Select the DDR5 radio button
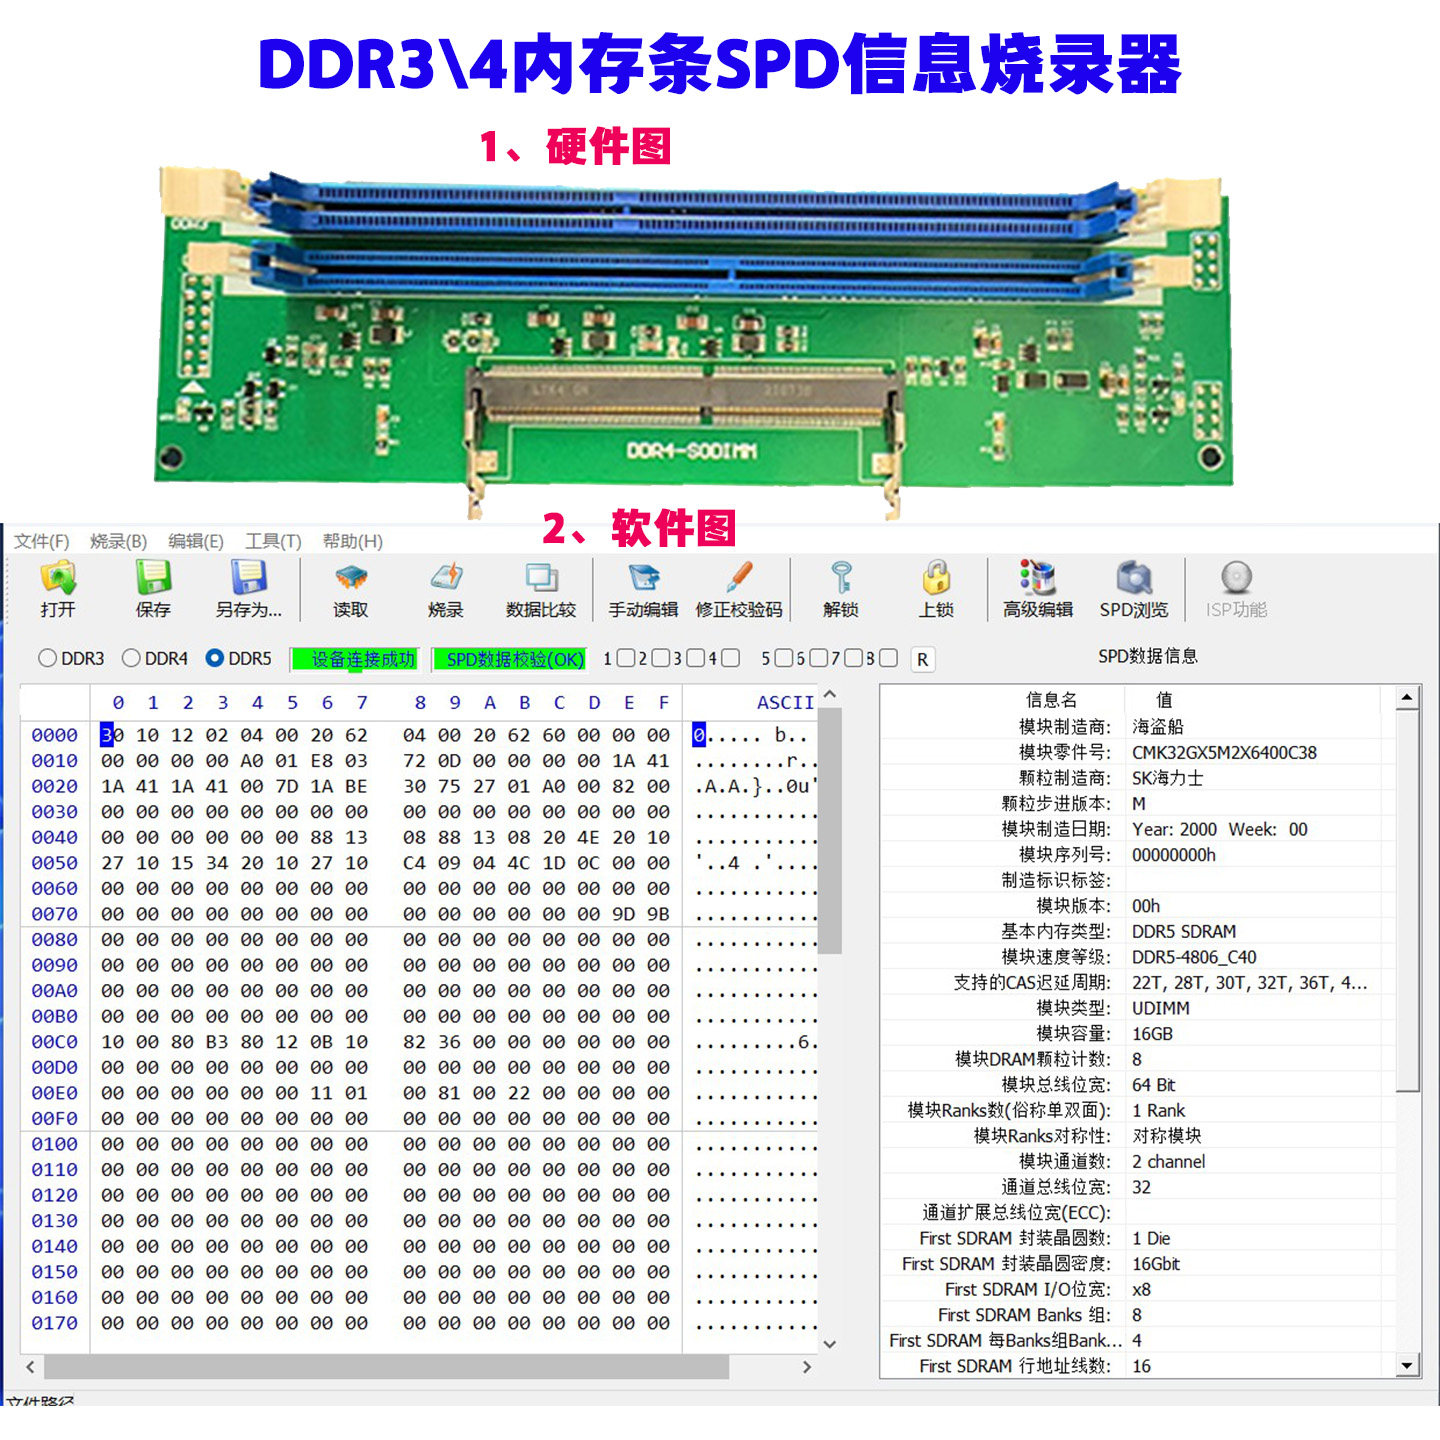The height and width of the screenshot is (1440, 1440). pyautogui.click(x=214, y=658)
